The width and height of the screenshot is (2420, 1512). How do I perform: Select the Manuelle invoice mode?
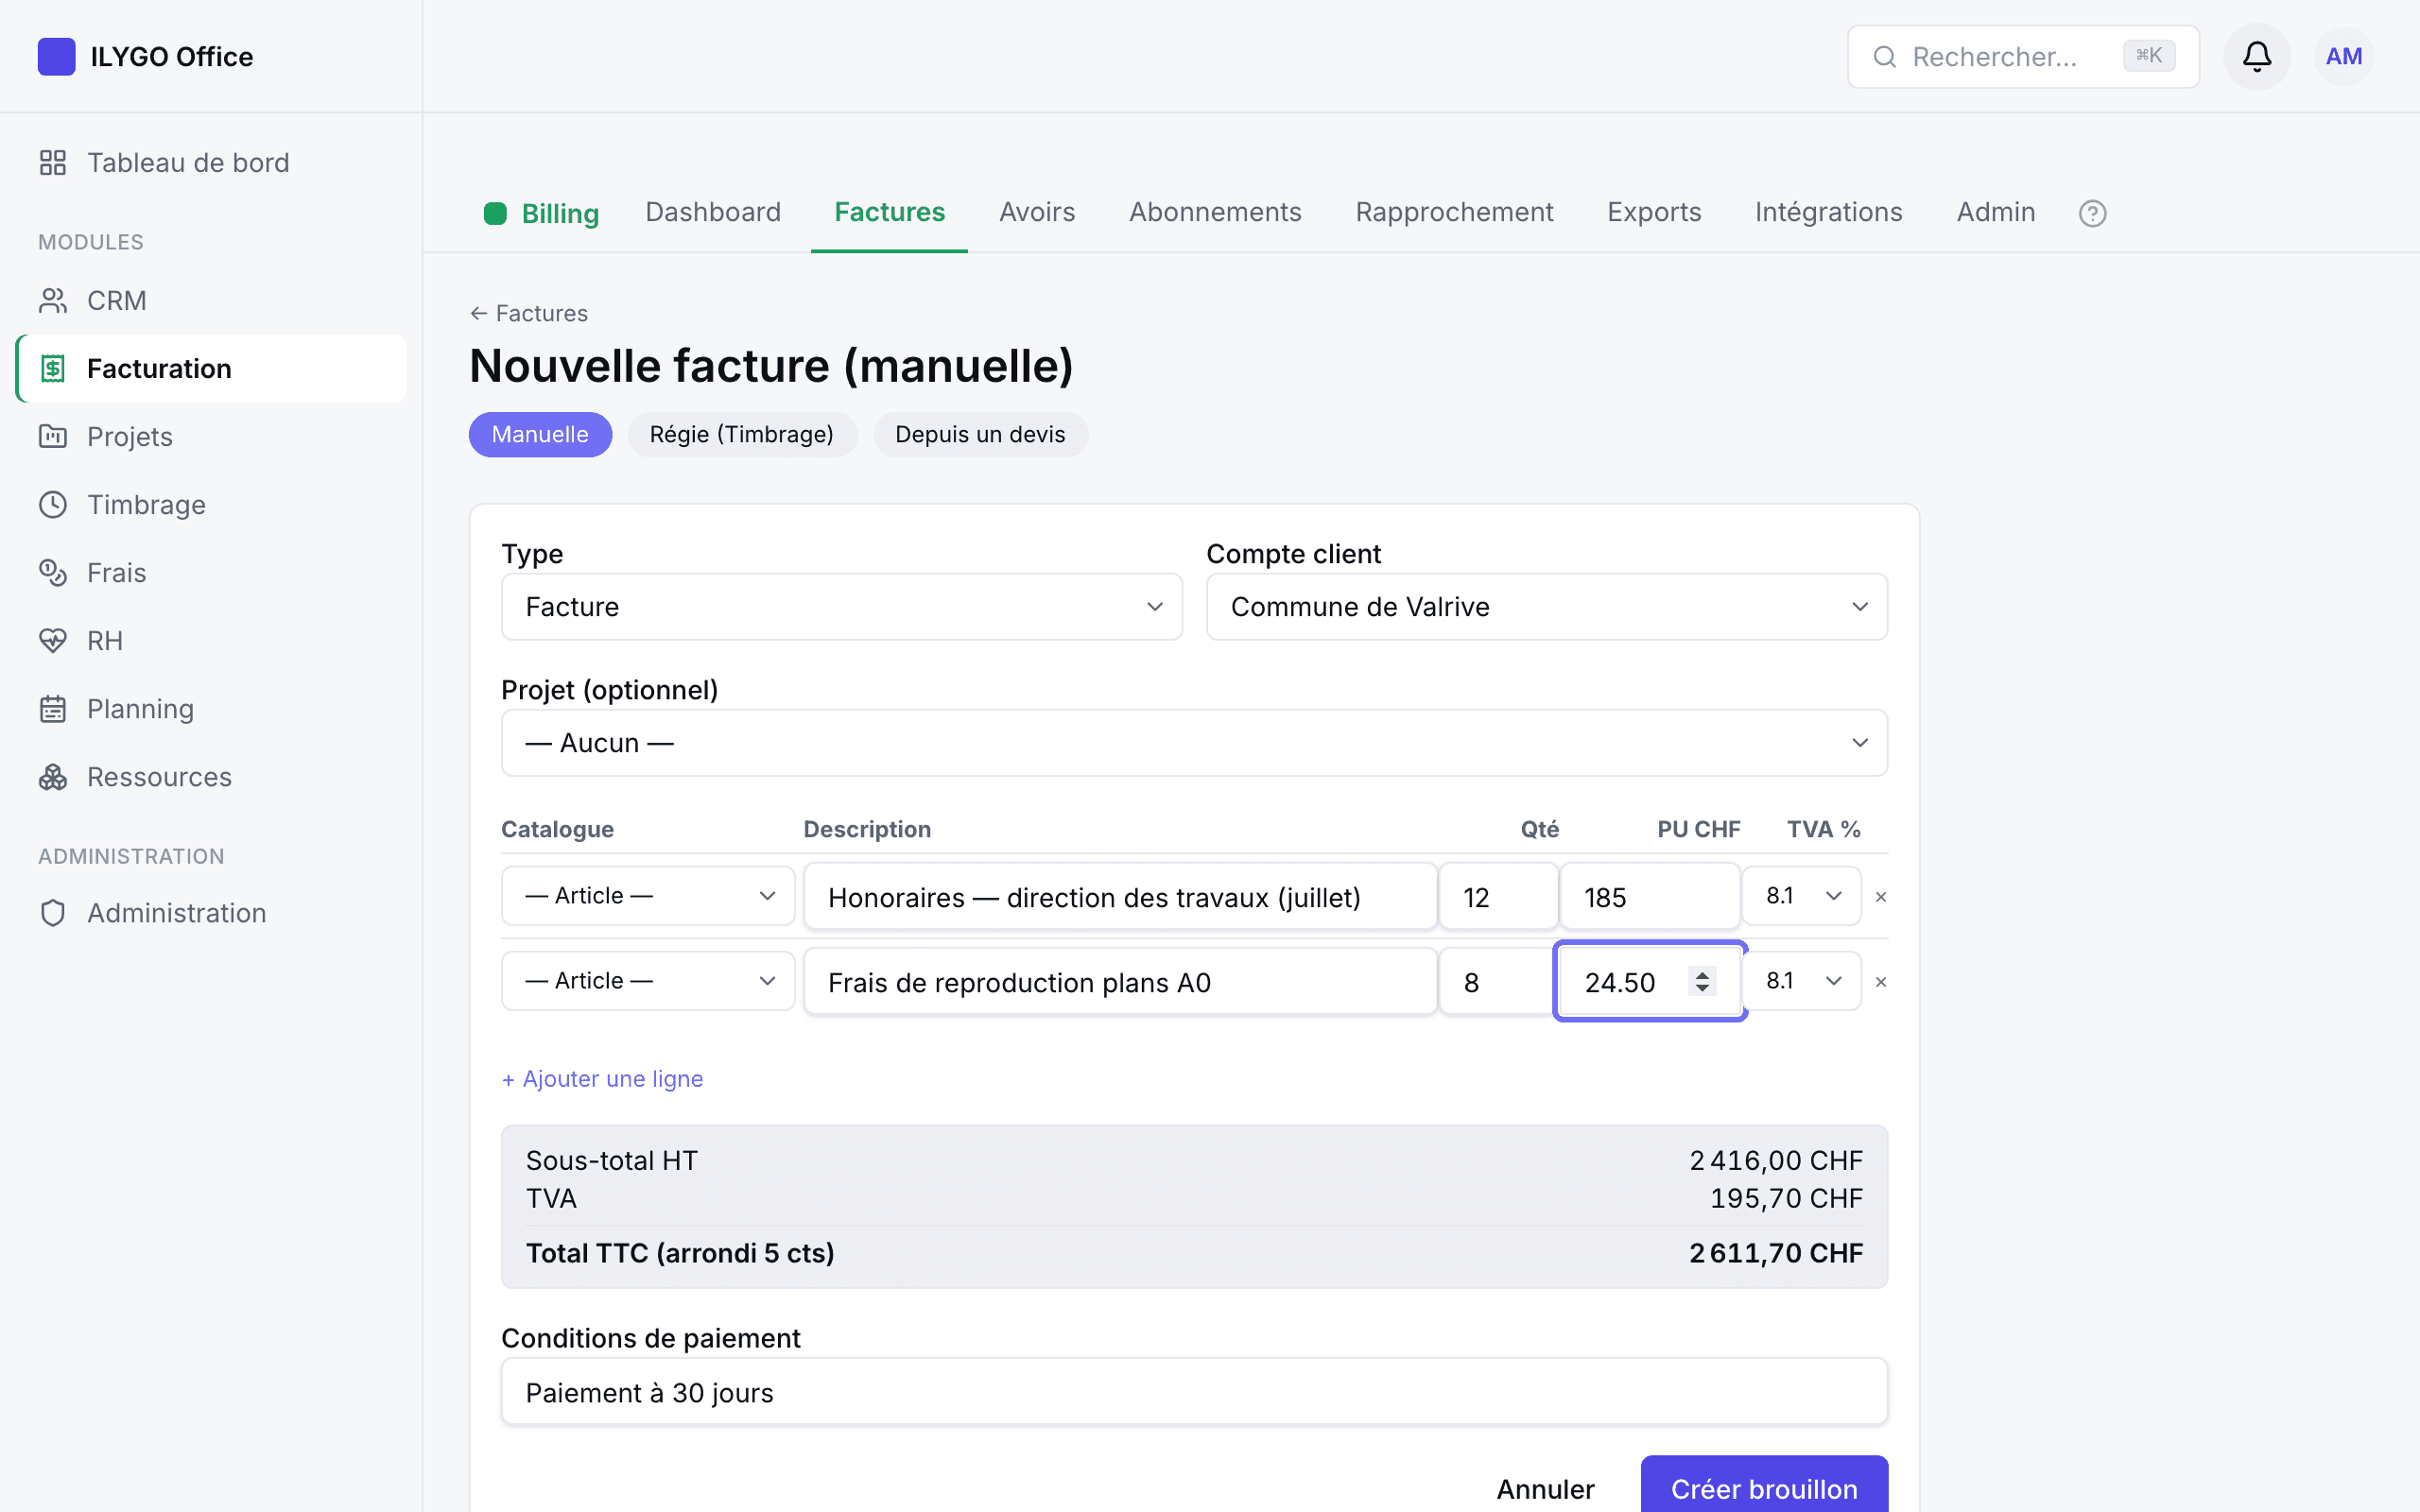click(540, 434)
